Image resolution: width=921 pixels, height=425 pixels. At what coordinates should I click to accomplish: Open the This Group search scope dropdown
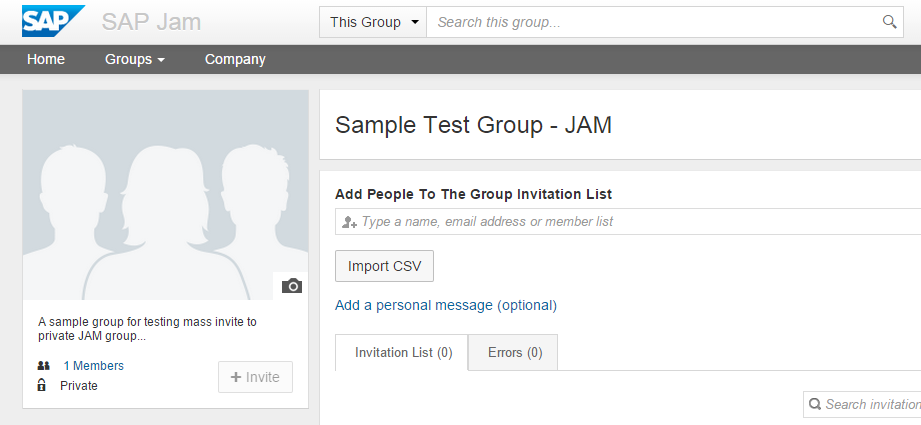(373, 22)
